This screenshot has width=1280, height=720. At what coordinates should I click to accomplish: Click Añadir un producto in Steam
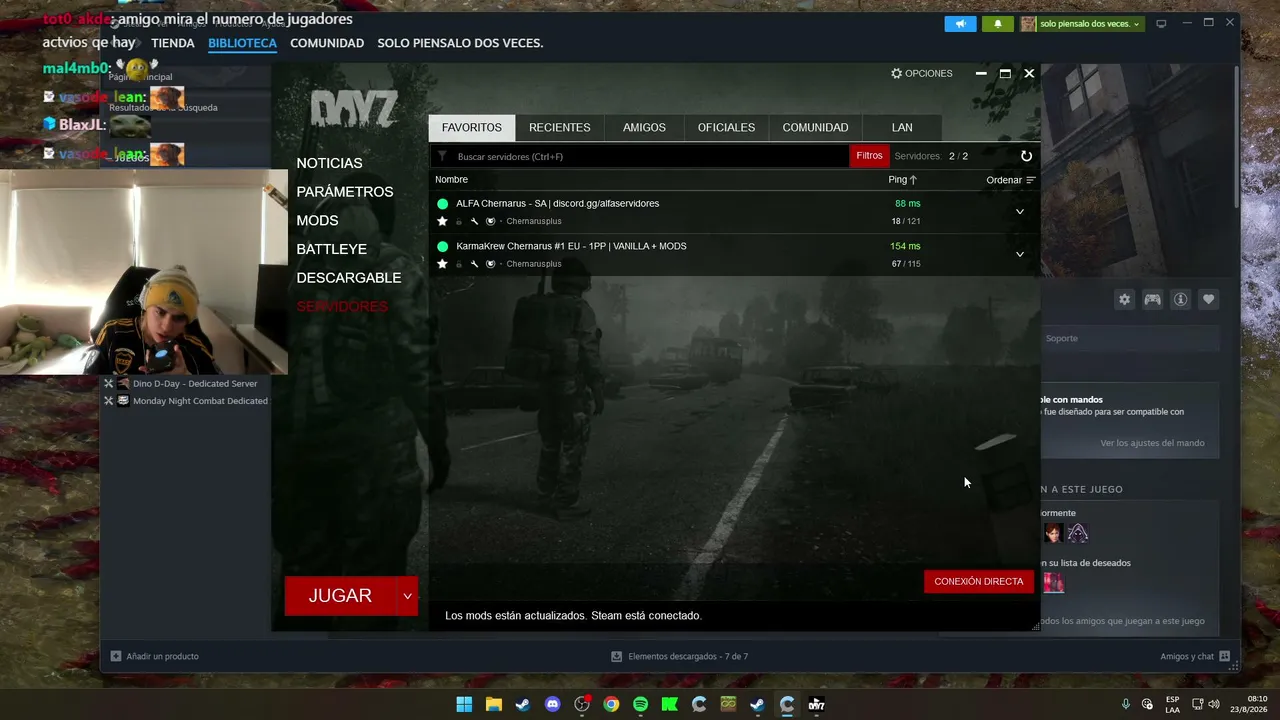point(155,656)
